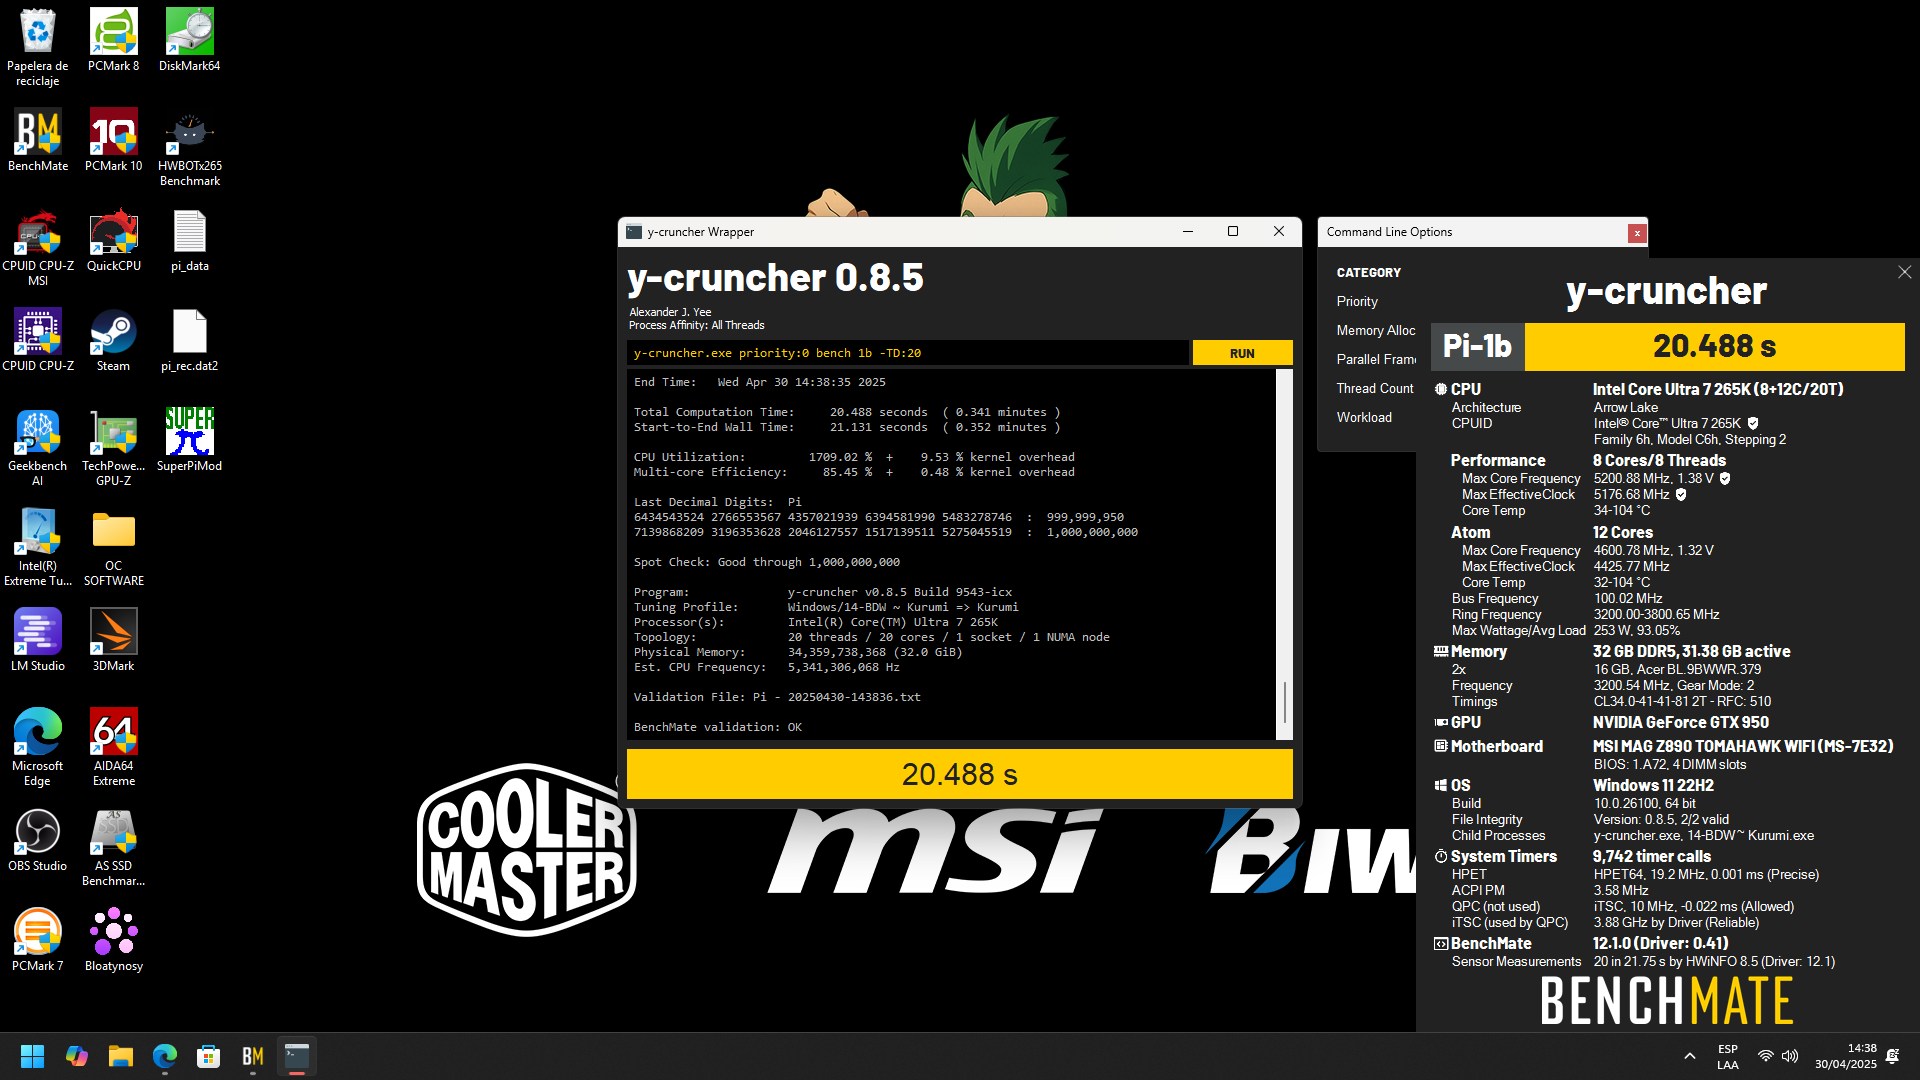Viewport: 1920px width, 1080px height.
Task: Open the Papelera de reciclaje desktop icon
Action: [38, 47]
